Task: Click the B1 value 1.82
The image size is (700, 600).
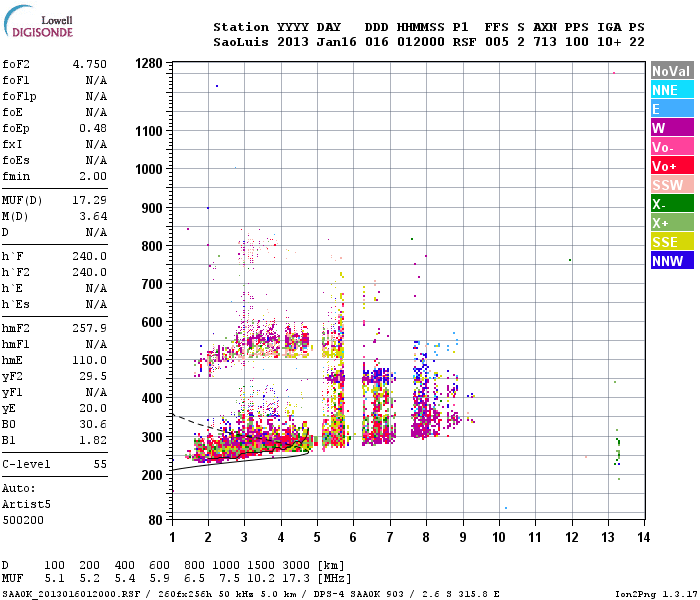Action: click(93, 440)
